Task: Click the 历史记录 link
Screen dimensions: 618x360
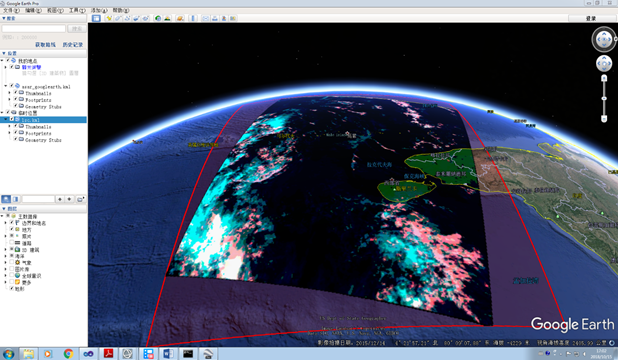Action: pos(73,45)
